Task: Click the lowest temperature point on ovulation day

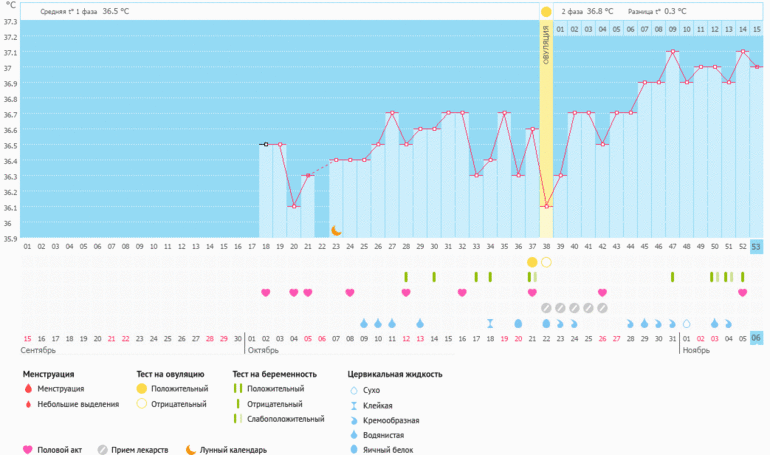Action: pyautogui.click(x=546, y=207)
